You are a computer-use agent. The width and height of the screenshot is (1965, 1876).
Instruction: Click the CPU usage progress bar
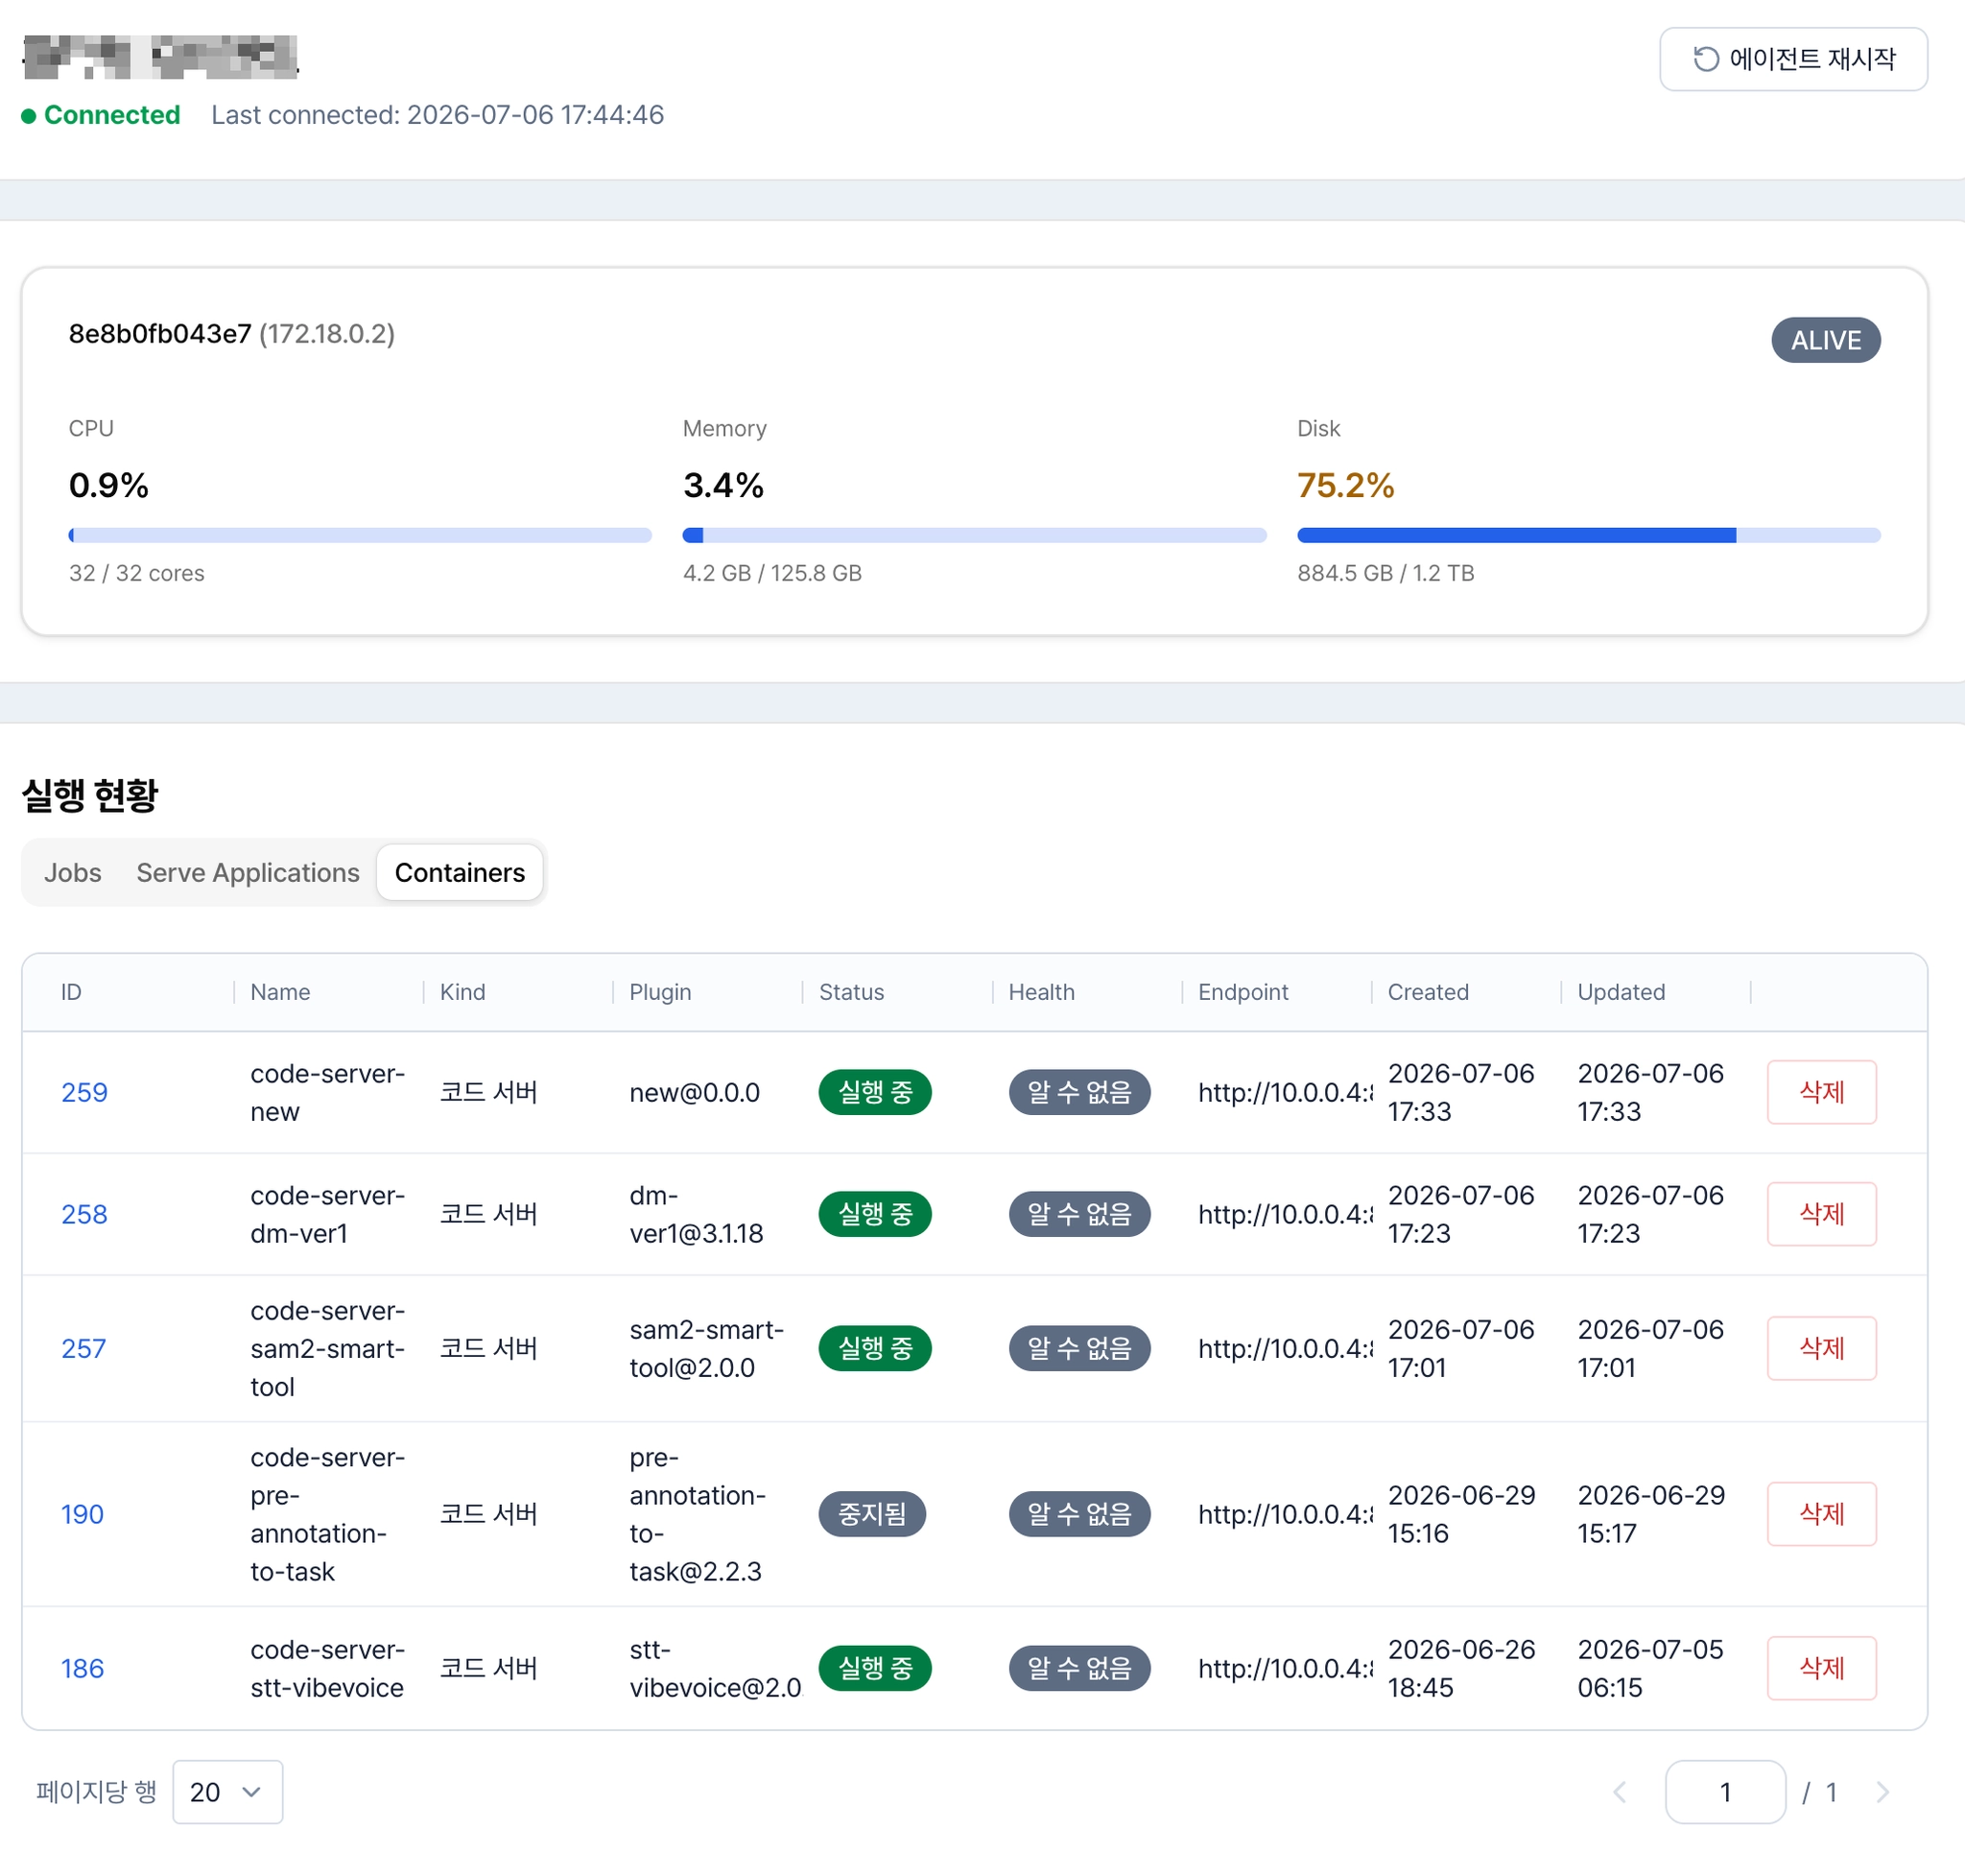[x=360, y=535]
